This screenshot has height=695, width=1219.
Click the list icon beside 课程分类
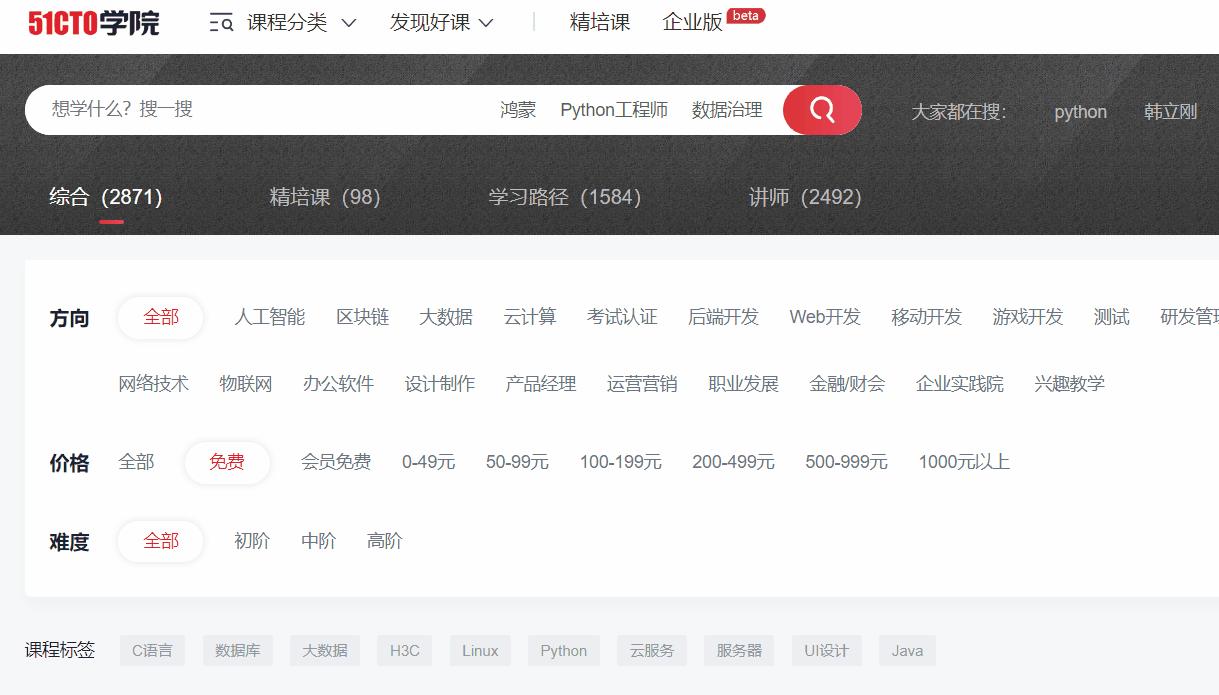coord(220,21)
